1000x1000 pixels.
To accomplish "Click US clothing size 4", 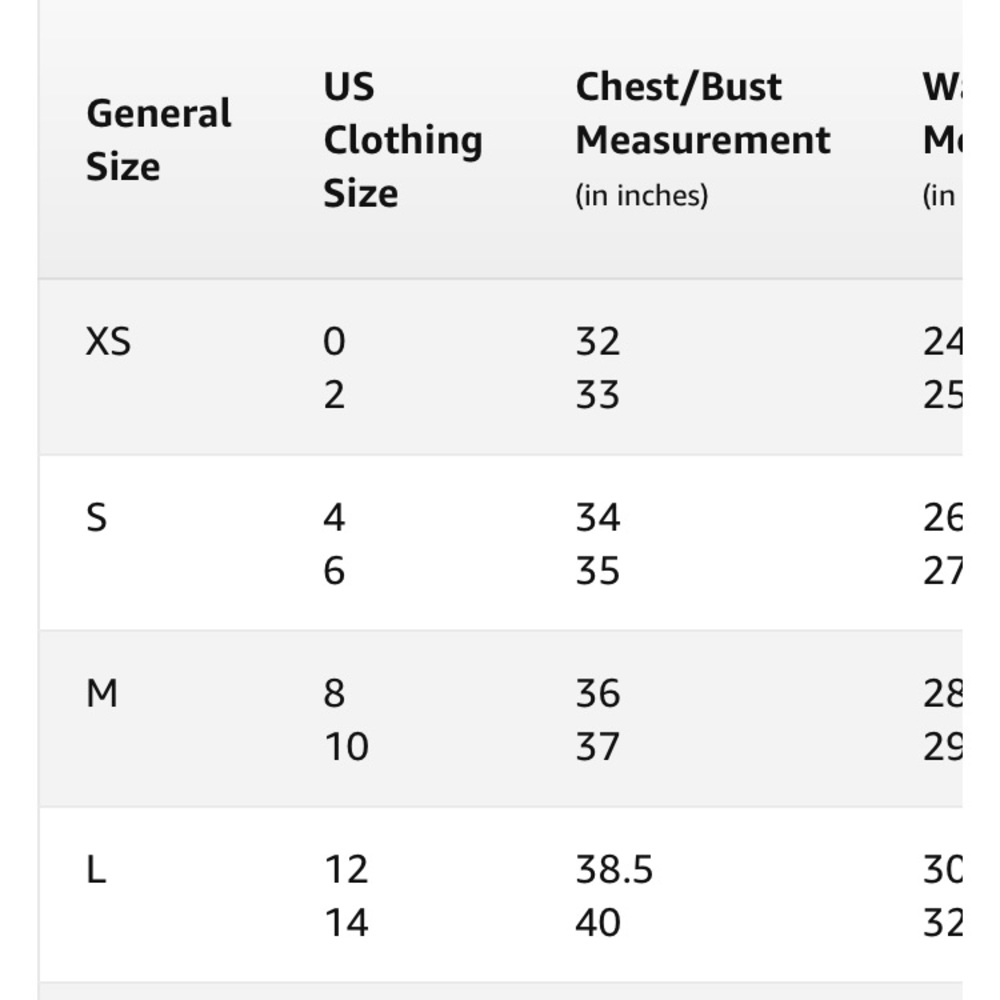I will pyautogui.click(x=334, y=518).
